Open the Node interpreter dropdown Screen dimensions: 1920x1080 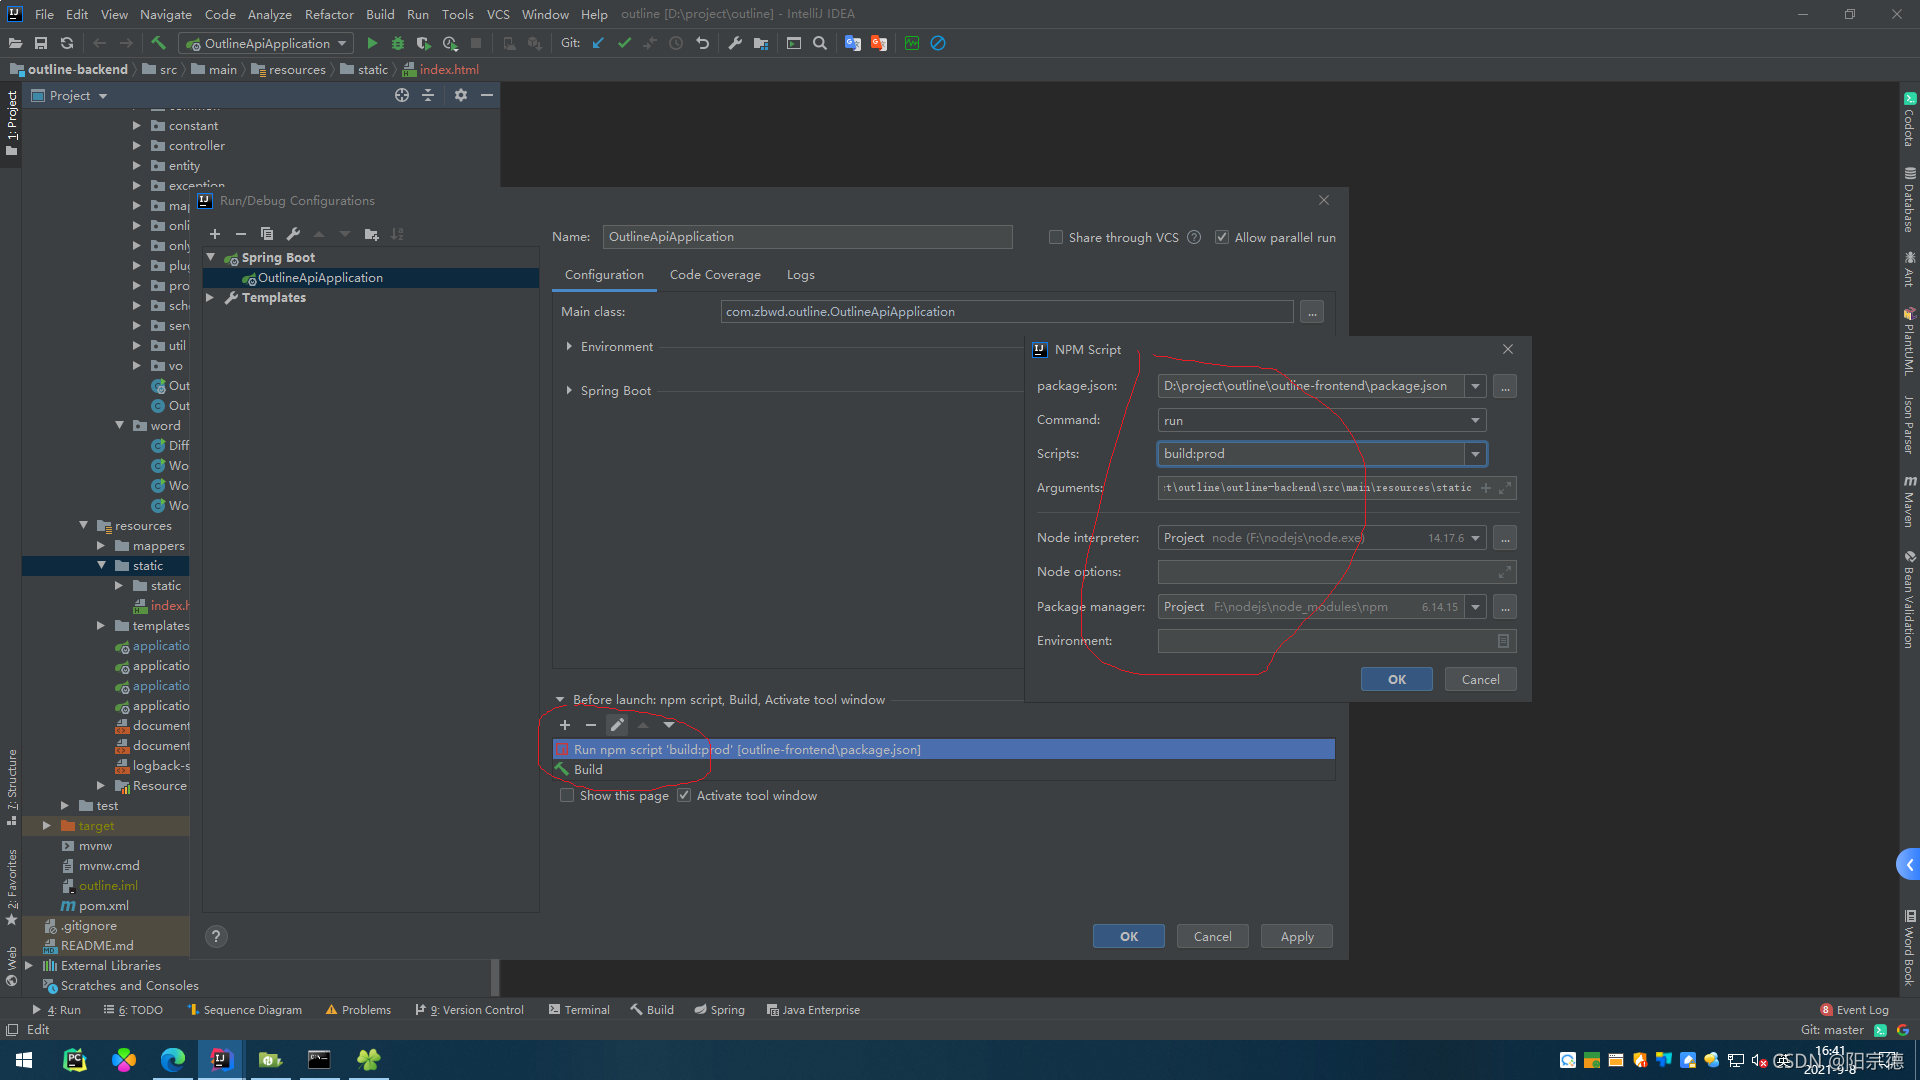pyautogui.click(x=1475, y=538)
